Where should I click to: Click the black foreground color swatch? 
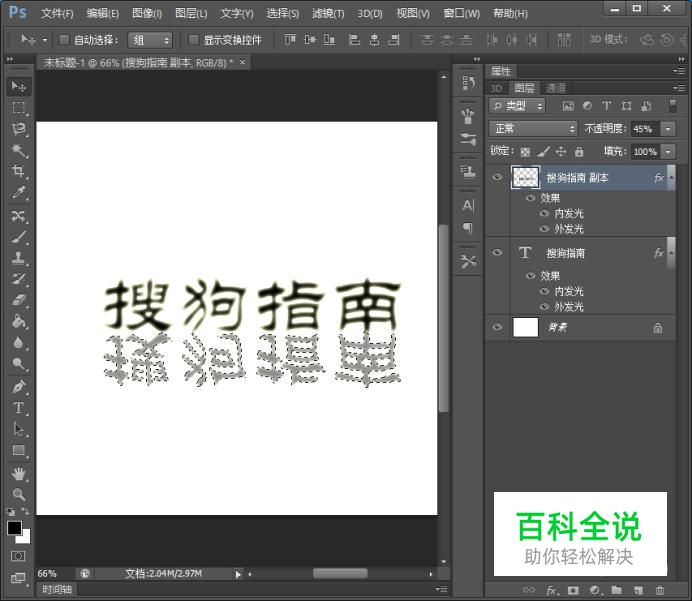click(14, 527)
